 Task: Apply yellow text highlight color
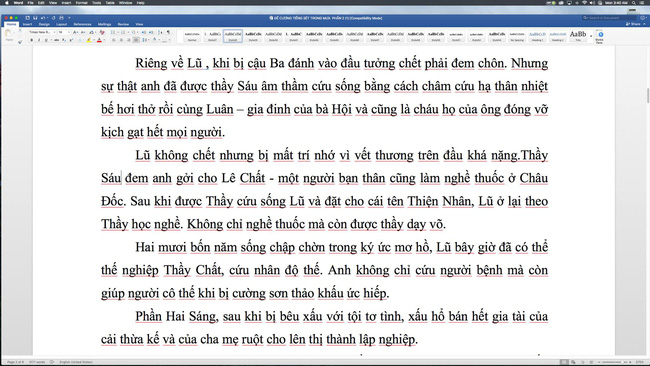click(x=89, y=40)
